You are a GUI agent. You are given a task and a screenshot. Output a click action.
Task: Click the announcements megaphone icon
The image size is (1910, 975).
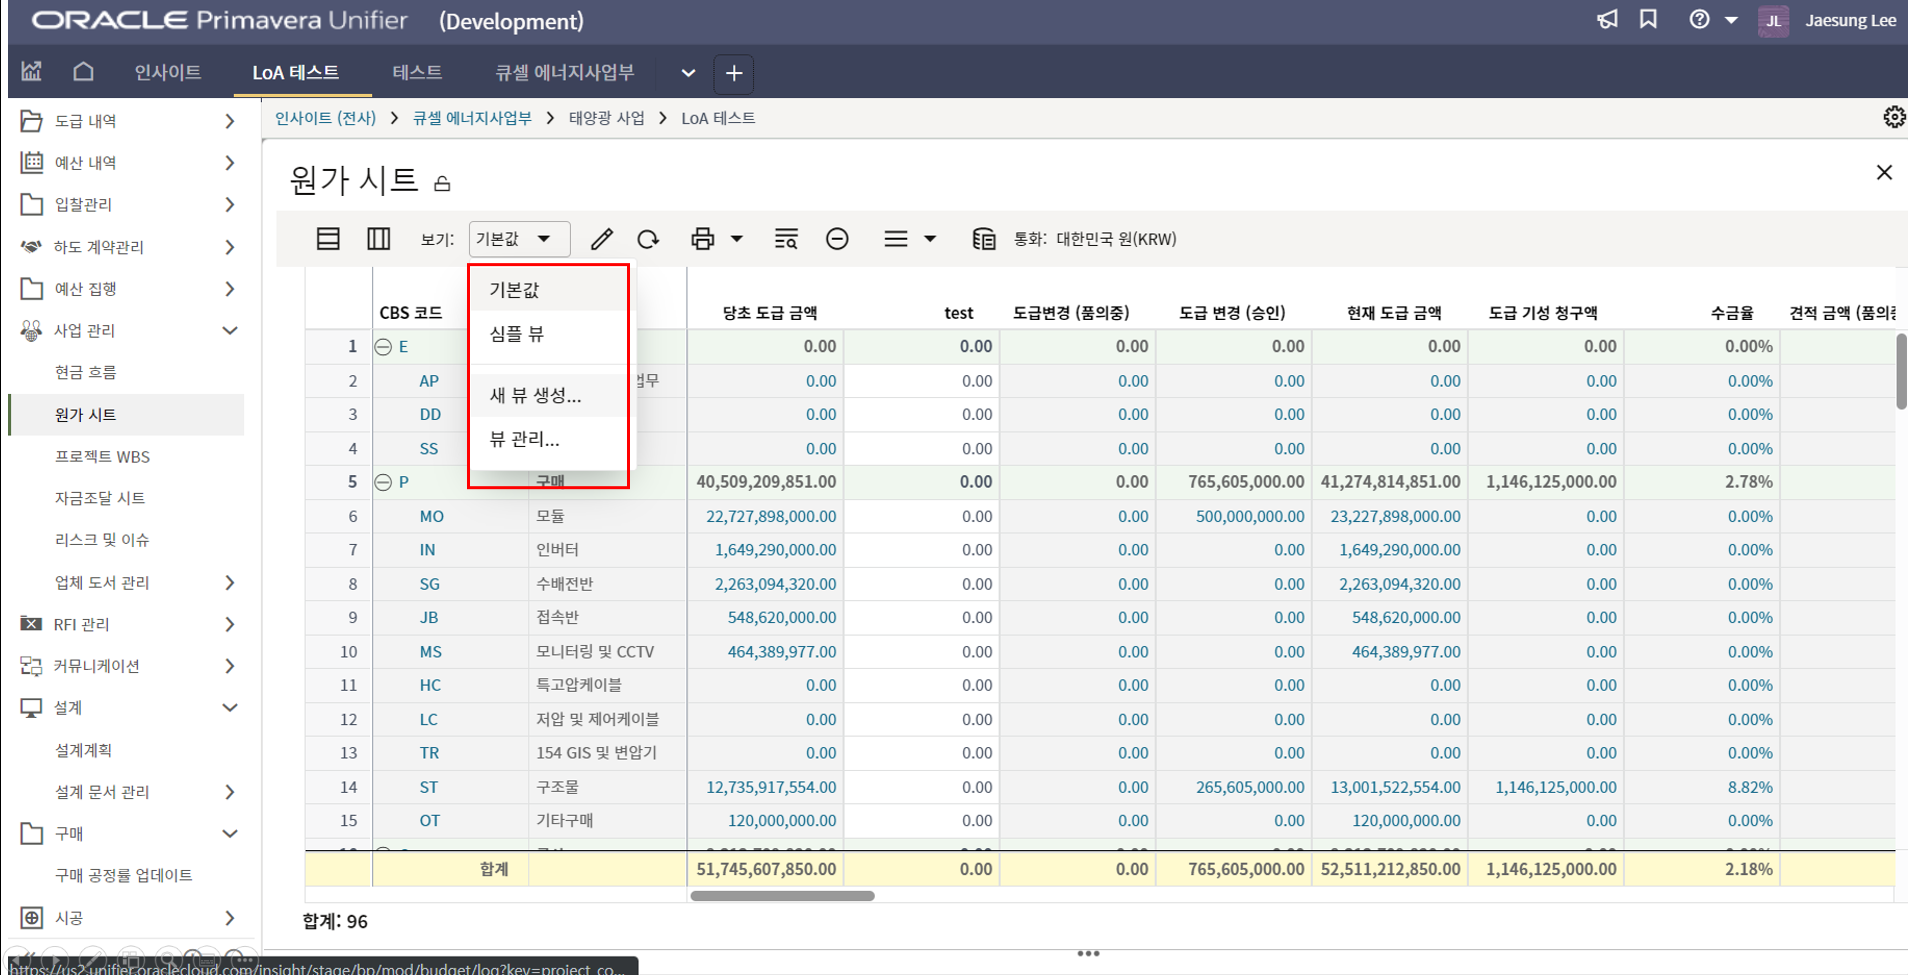pos(1607,20)
